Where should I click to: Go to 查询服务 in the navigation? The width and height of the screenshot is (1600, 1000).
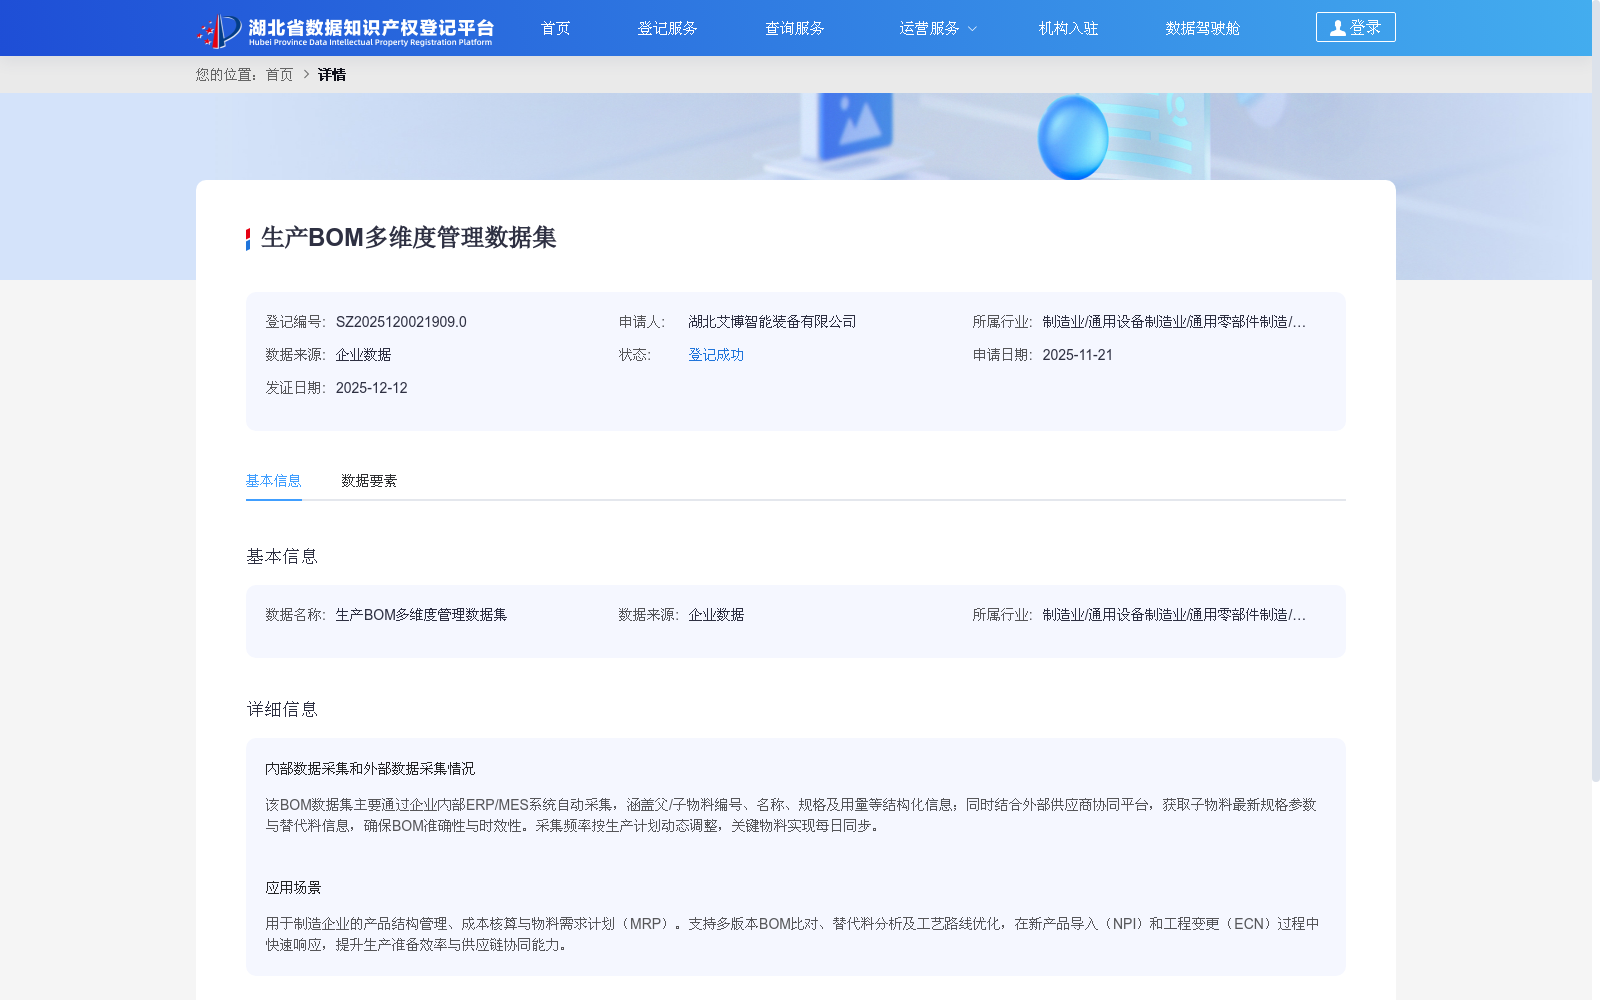pos(795,28)
